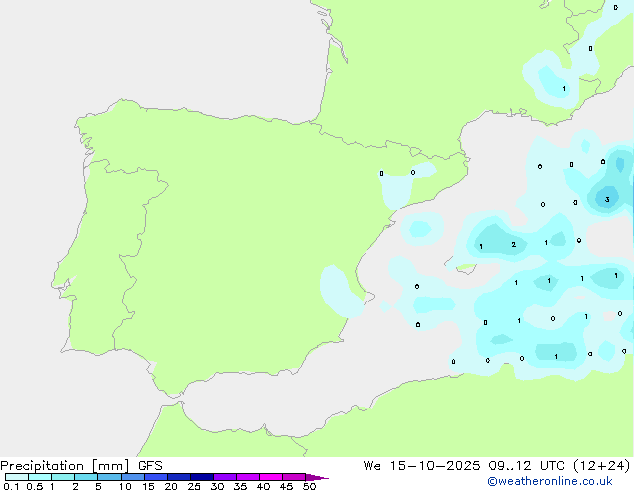Click the legend label '0.1'
The image size is (634, 490).
(x=11, y=486)
